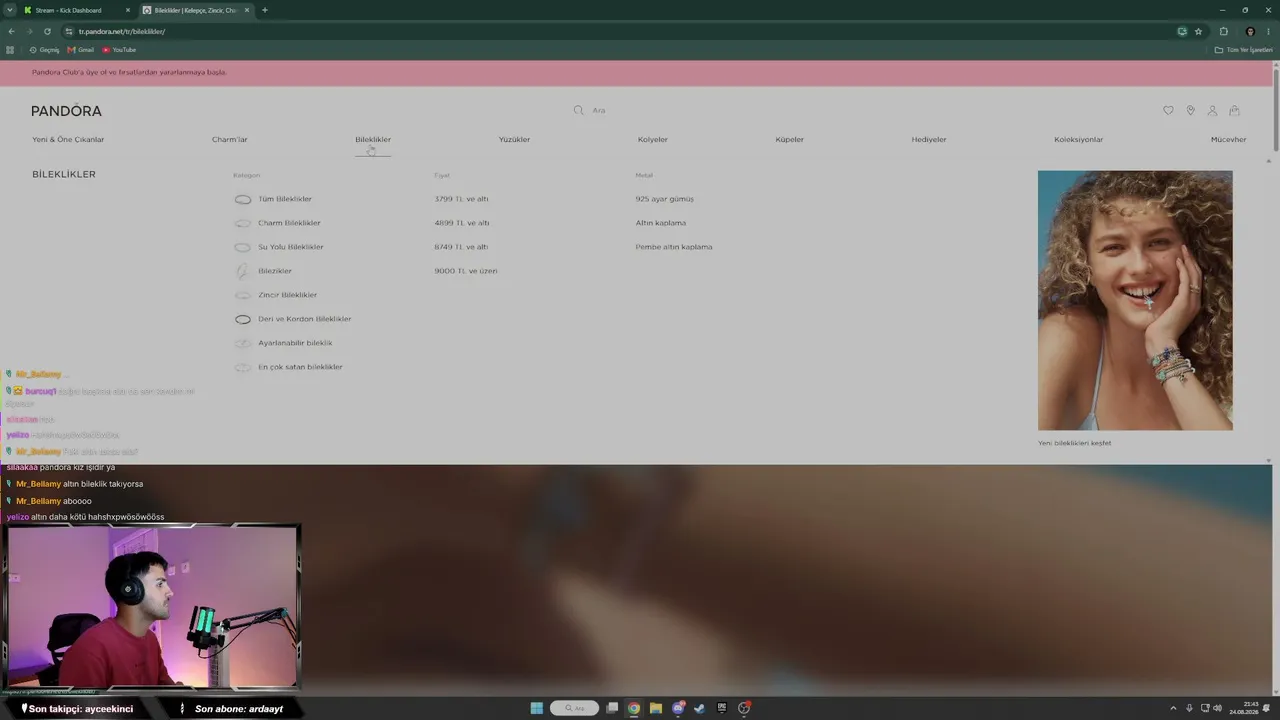Click the Deri ve Kordon Bileklikler icon
This screenshot has height=720, width=1280.
click(243, 319)
